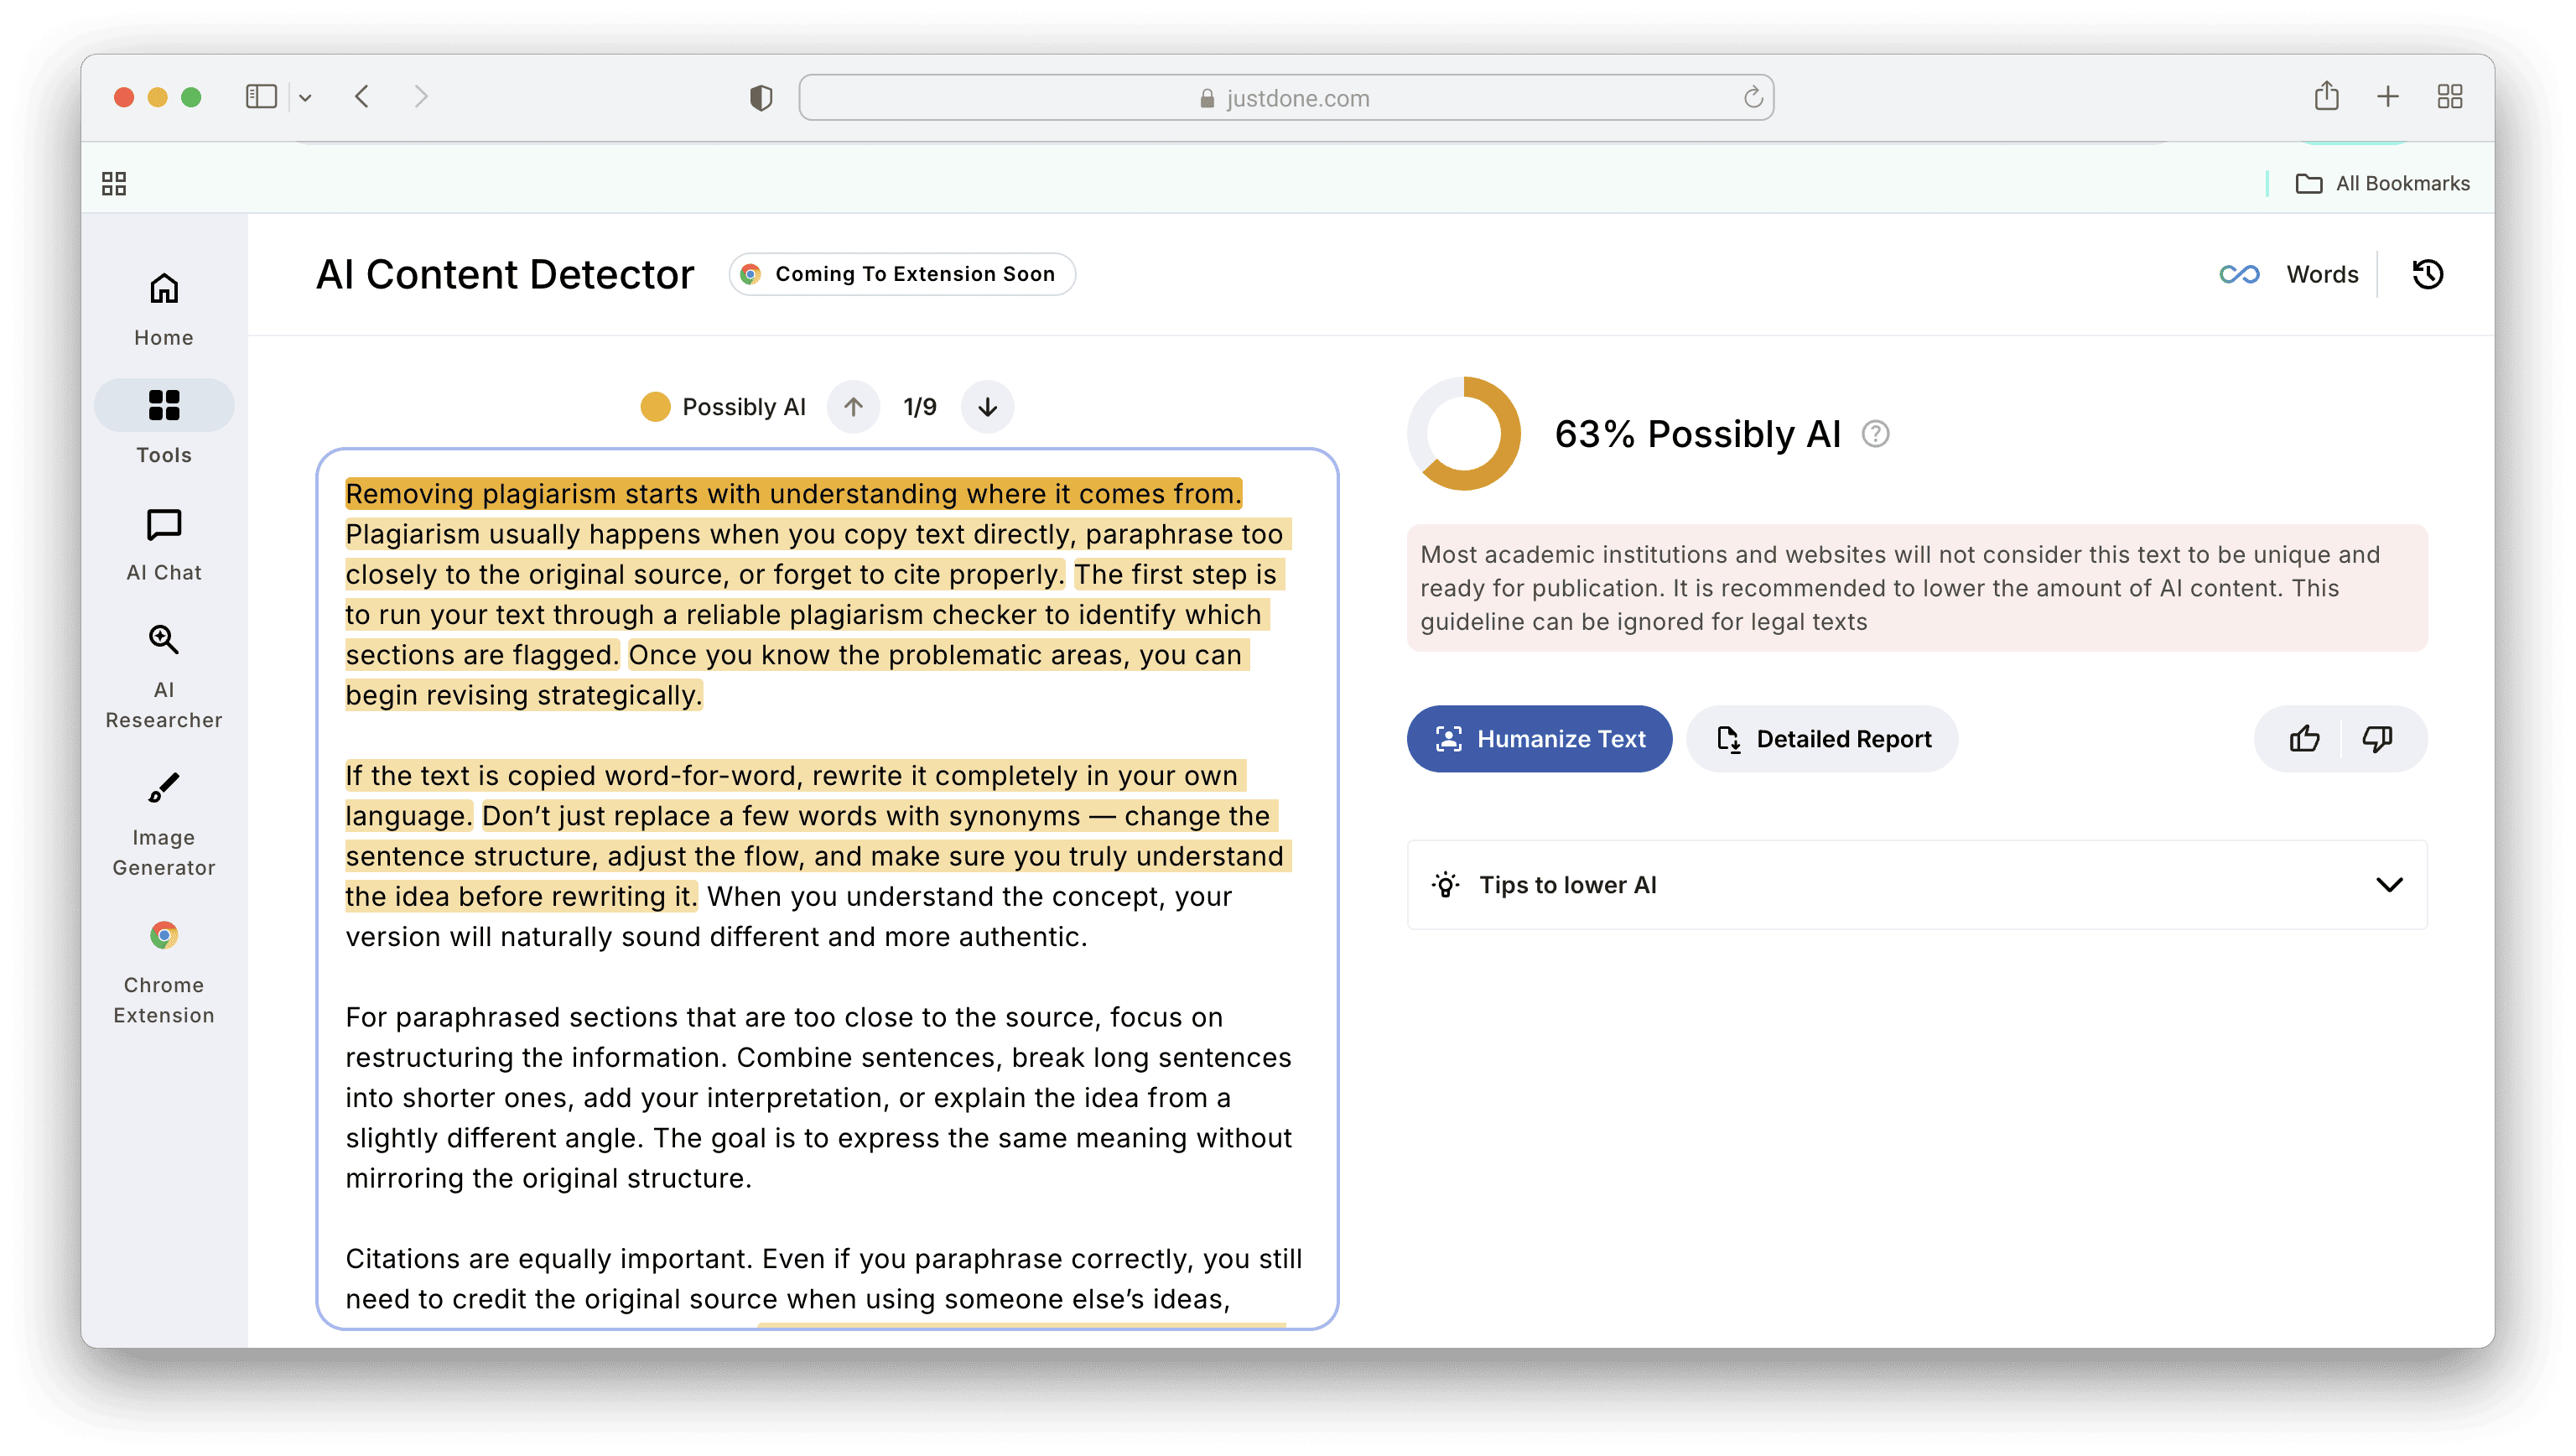Go to previous Possibly AI highlight
The width and height of the screenshot is (2576, 1456).
point(853,407)
